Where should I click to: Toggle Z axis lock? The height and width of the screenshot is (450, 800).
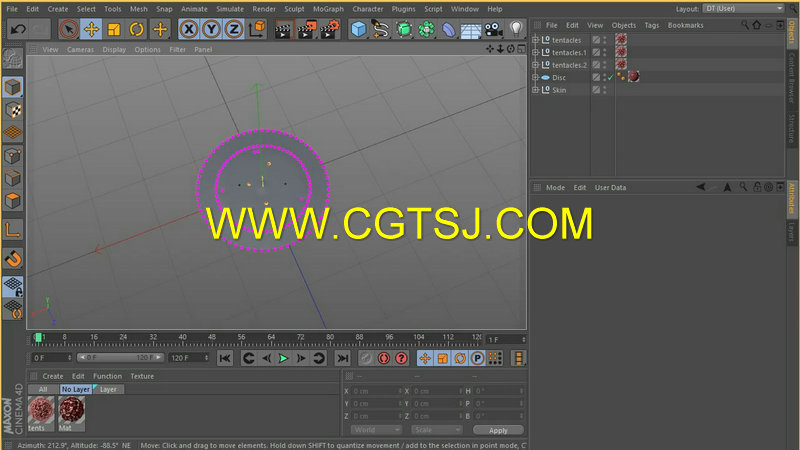pyautogui.click(x=234, y=29)
